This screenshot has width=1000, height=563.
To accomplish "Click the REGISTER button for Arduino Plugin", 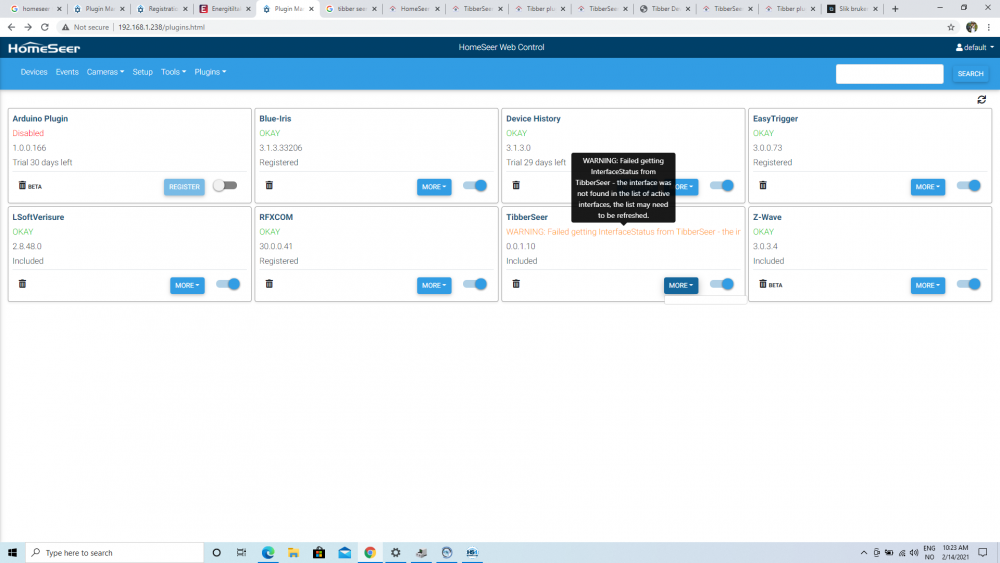I will pyautogui.click(x=184, y=187).
